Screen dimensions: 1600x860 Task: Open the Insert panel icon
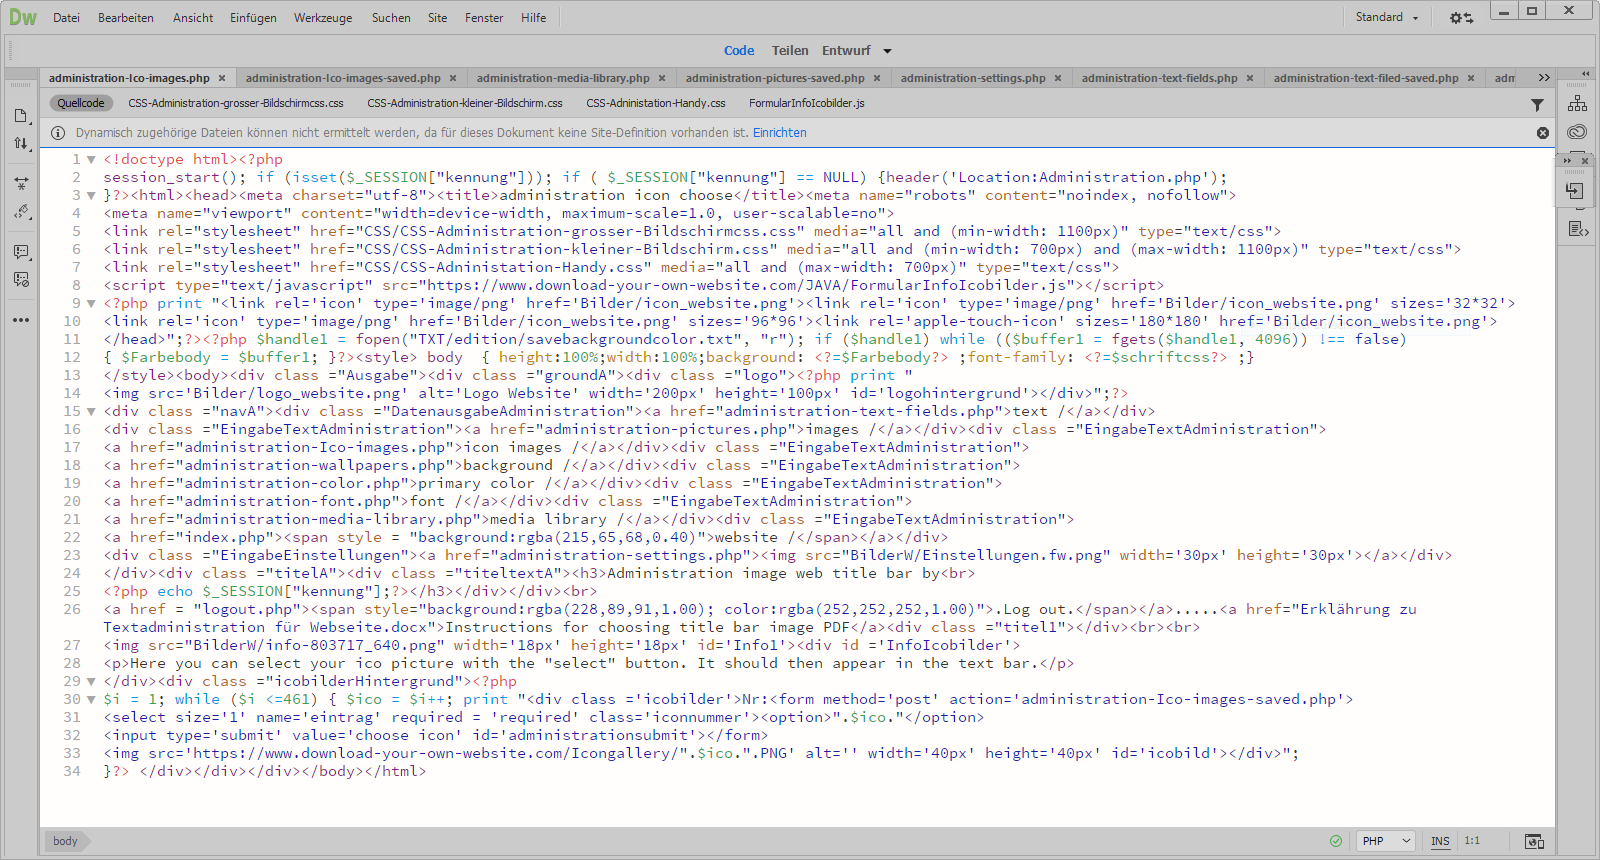[x=1575, y=191]
